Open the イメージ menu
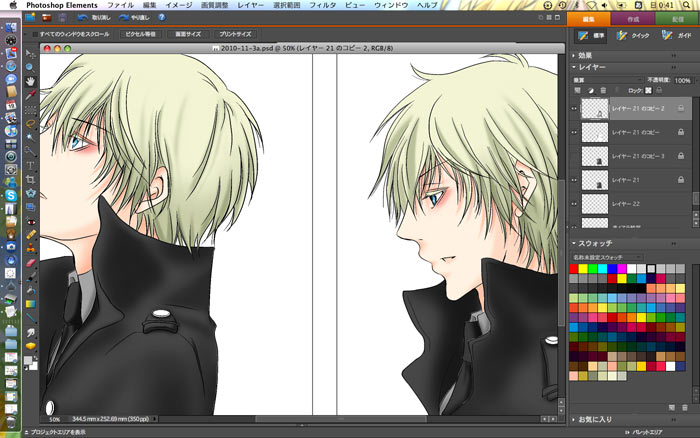This screenshot has height=438, width=700. coord(179,5)
